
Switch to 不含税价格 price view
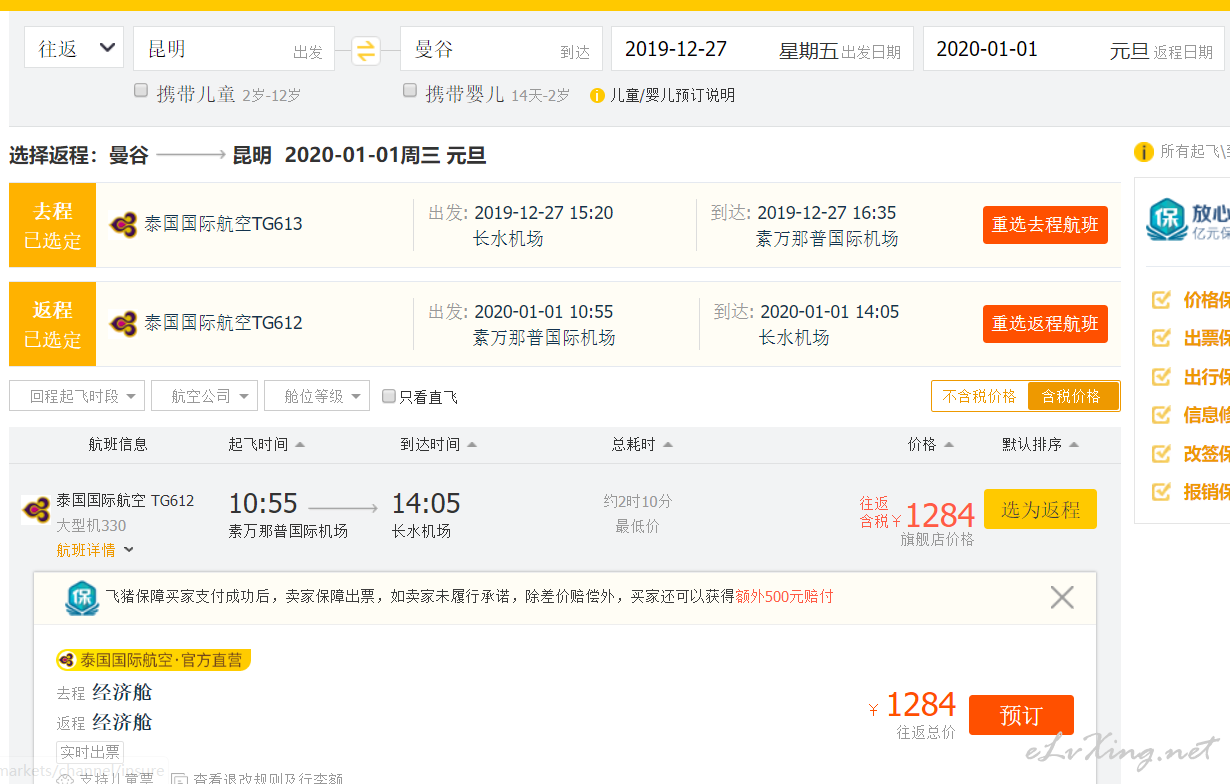point(979,397)
